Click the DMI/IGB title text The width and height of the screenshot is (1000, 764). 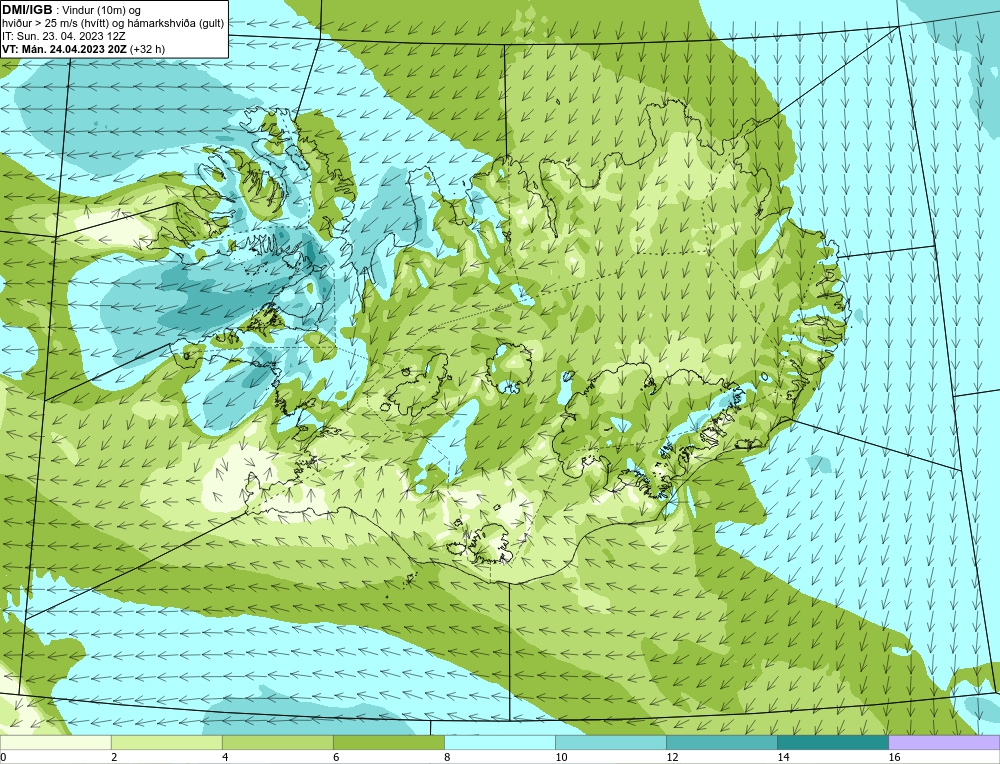coord(27,10)
